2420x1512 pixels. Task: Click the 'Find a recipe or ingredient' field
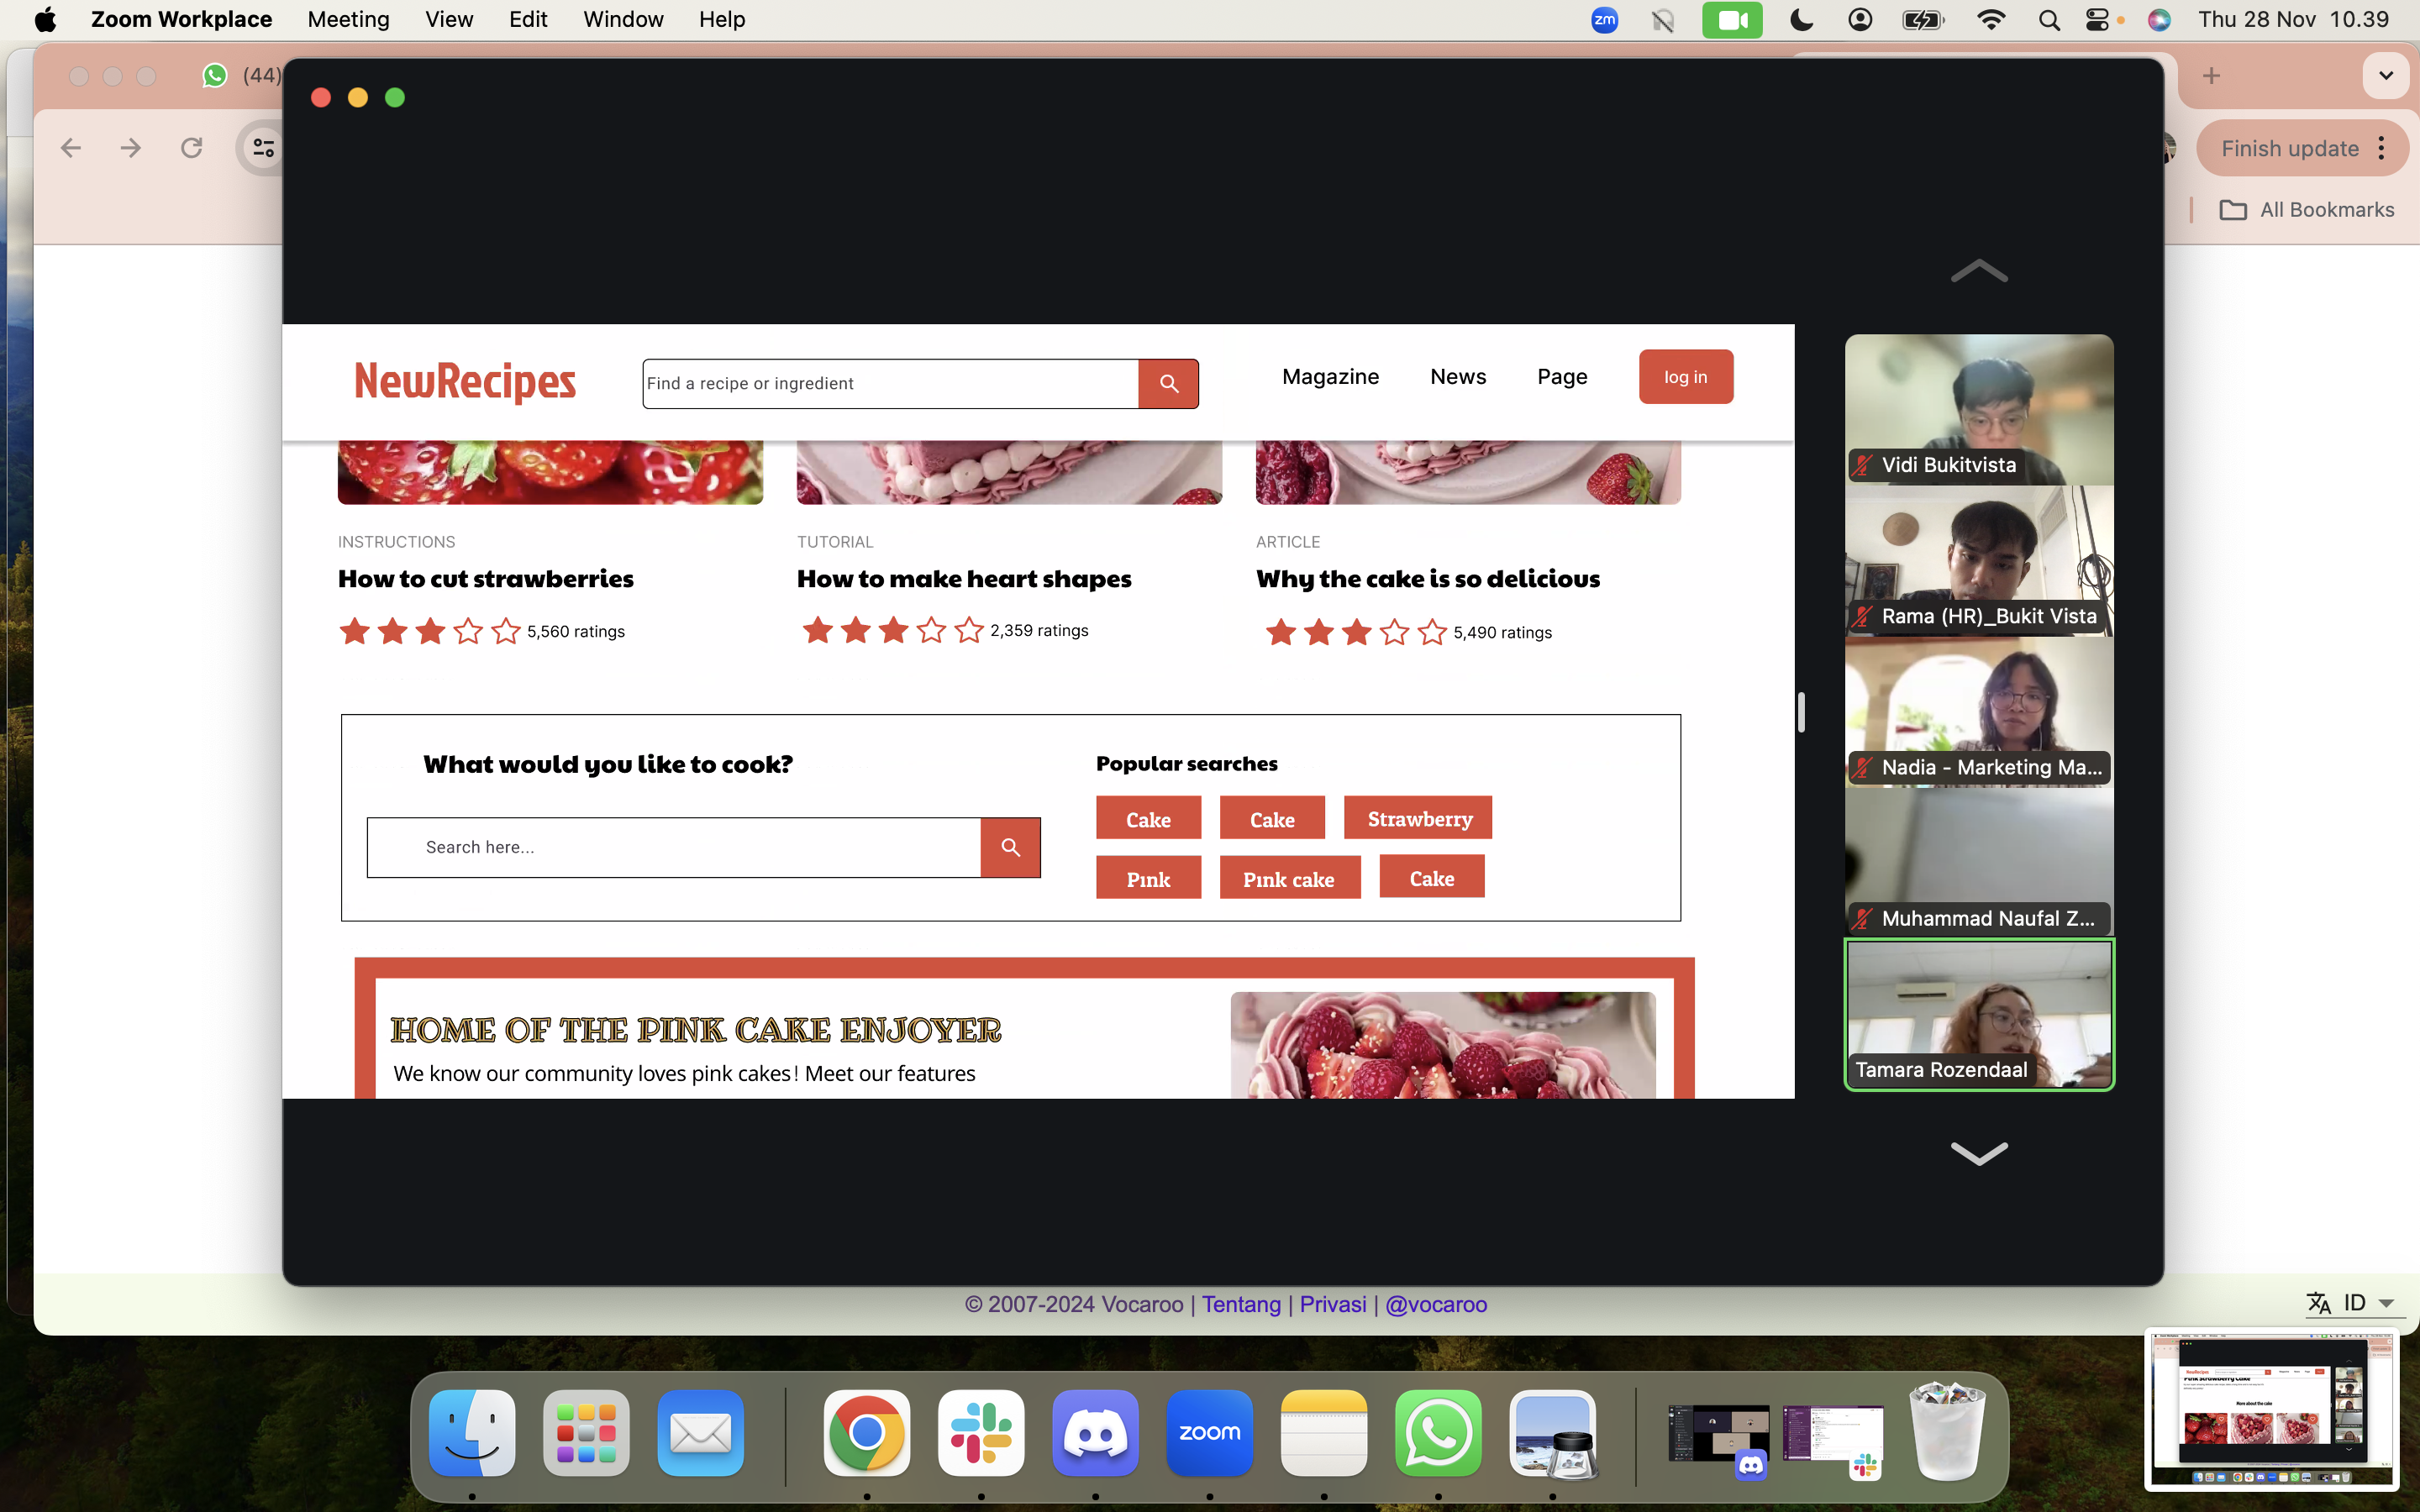[890, 384]
